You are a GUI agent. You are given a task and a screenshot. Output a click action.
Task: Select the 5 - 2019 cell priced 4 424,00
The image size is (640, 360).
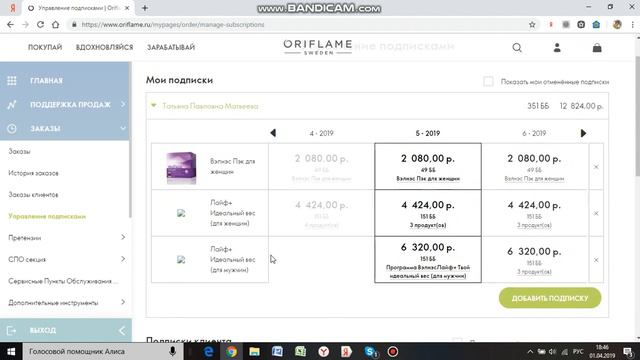pos(428,213)
